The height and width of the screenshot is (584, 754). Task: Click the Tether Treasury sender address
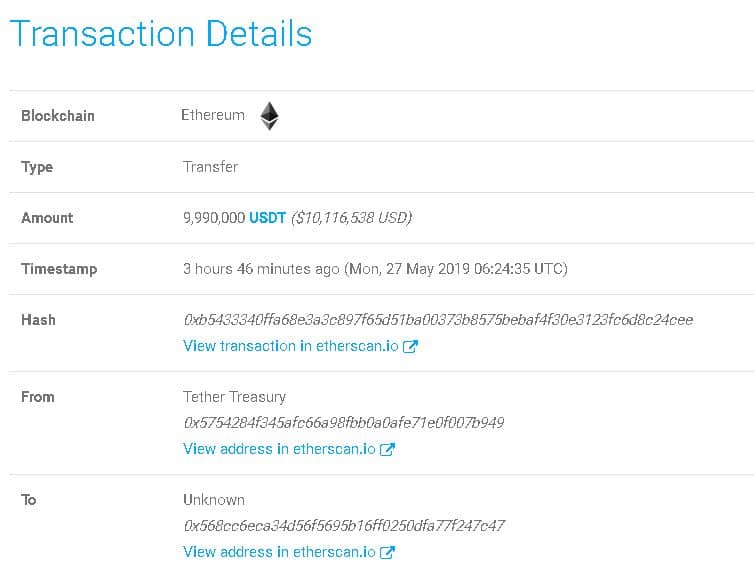(x=343, y=423)
